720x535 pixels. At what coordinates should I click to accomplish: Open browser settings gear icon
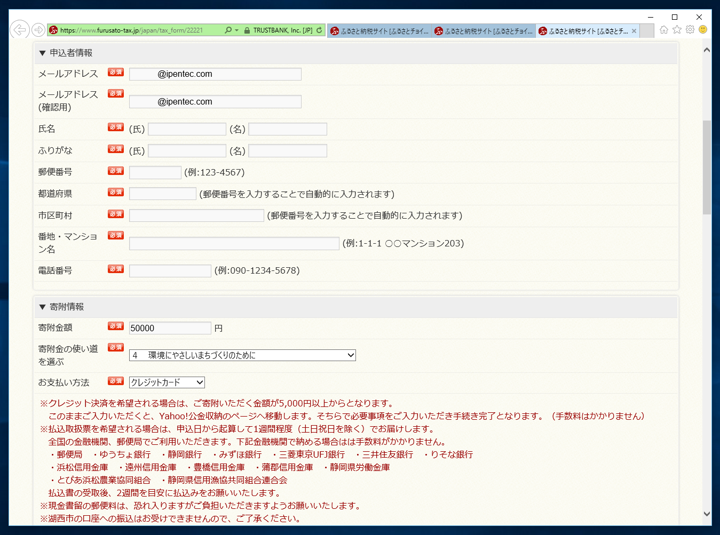(x=690, y=30)
